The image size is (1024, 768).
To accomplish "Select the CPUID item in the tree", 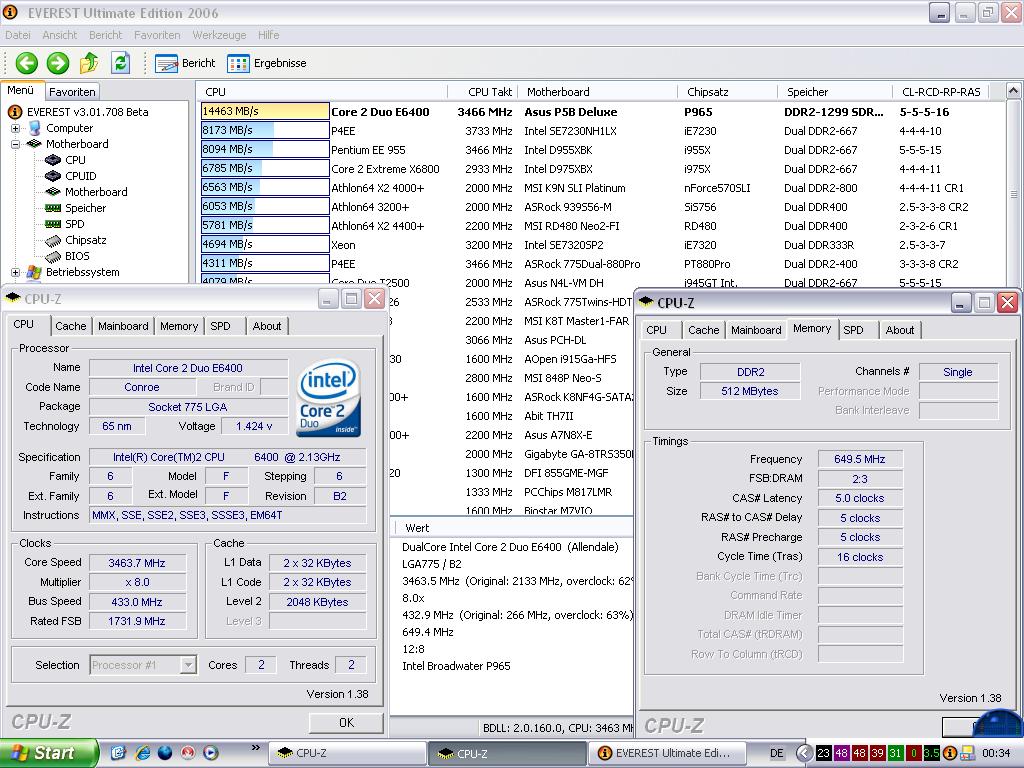I will [x=80, y=176].
